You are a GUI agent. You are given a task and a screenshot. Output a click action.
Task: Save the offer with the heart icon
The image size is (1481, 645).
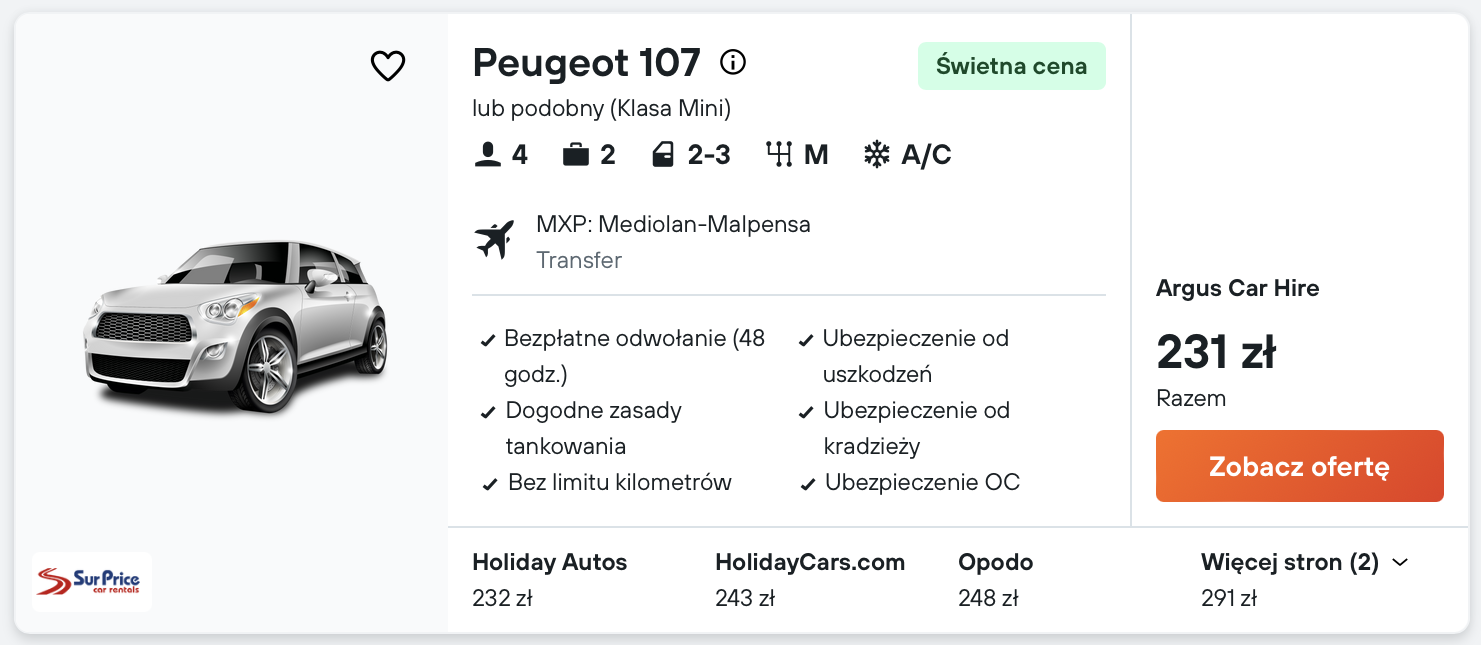point(388,66)
